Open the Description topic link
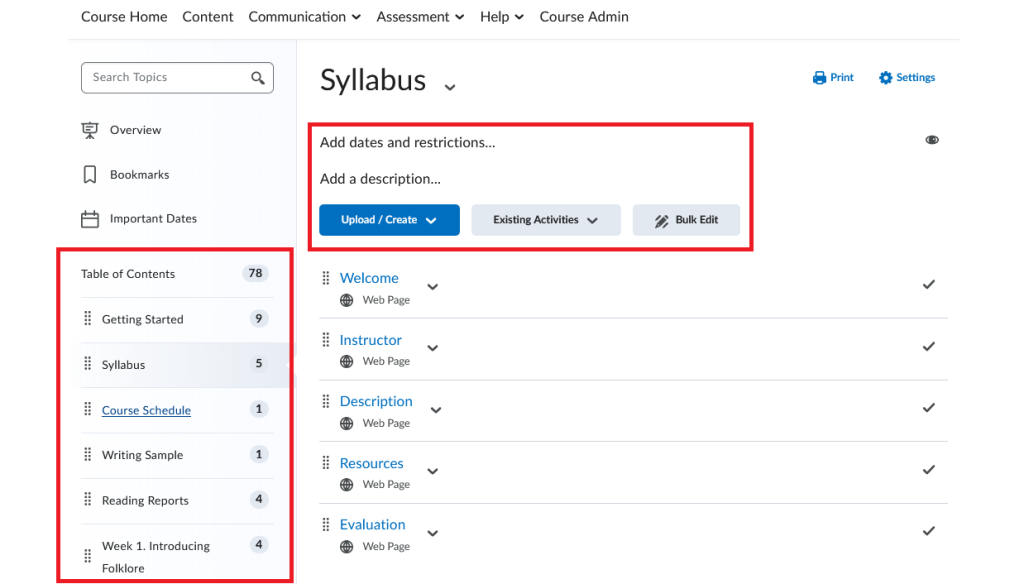This screenshot has width=1024, height=584. 376,401
